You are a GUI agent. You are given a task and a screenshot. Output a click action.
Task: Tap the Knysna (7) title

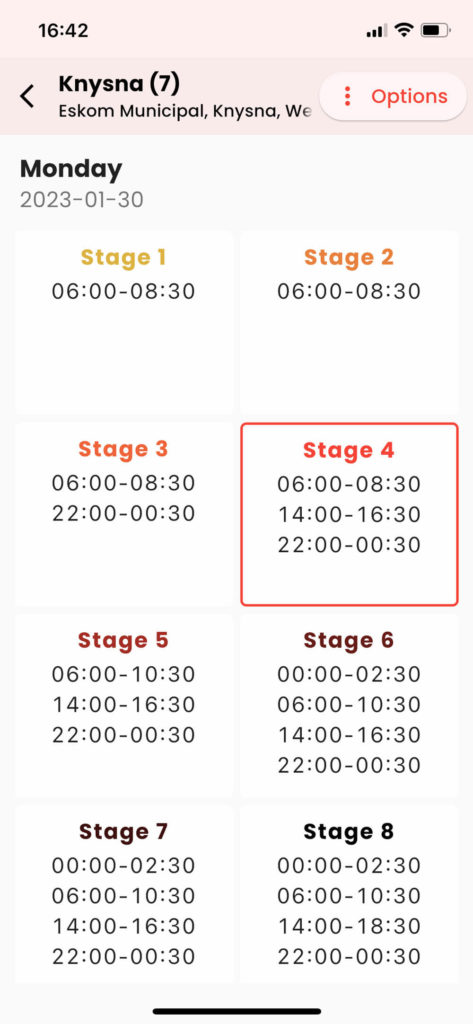point(119,84)
